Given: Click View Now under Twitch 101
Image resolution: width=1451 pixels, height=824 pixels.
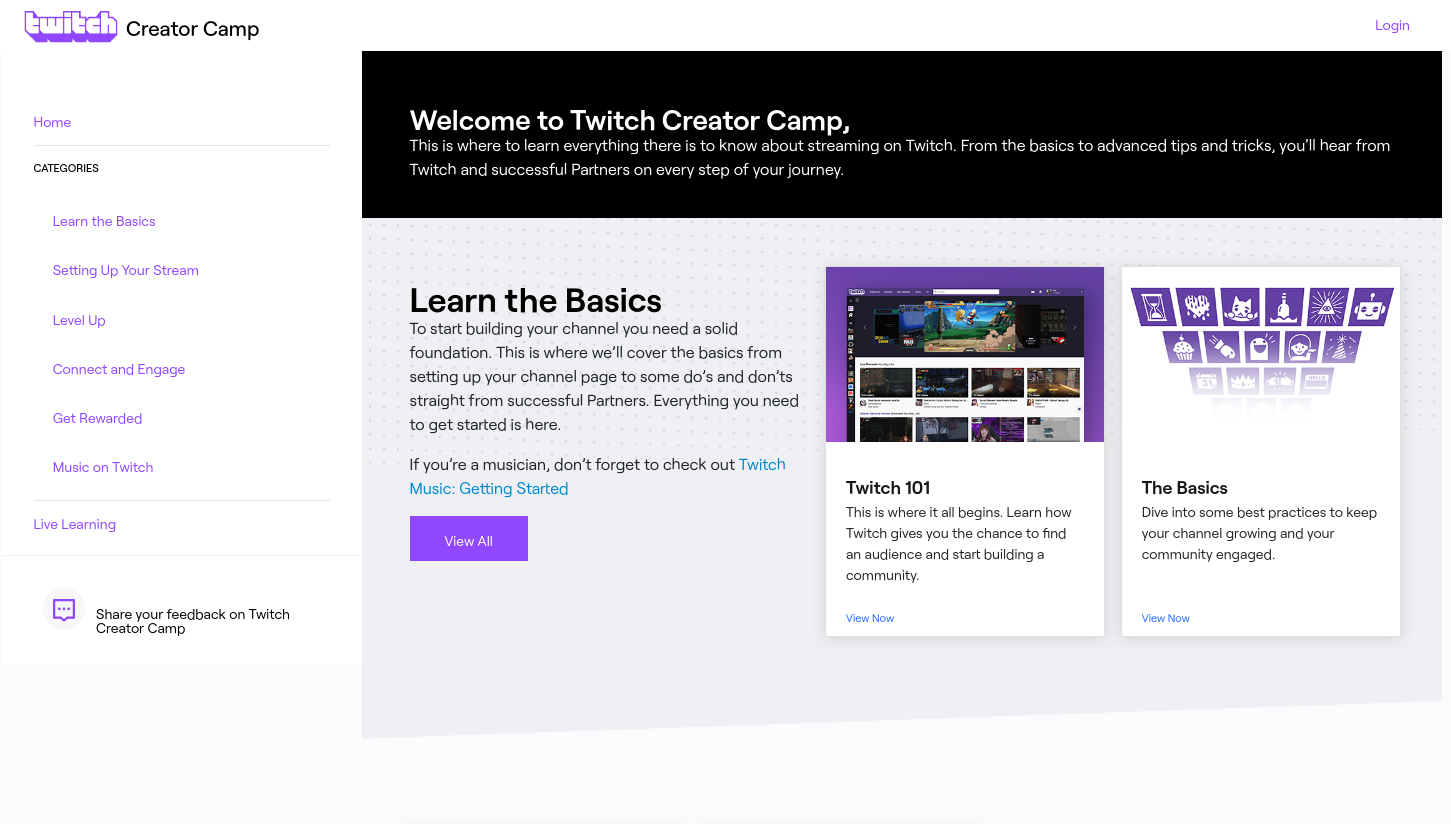Looking at the screenshot, I should point(870,618).
